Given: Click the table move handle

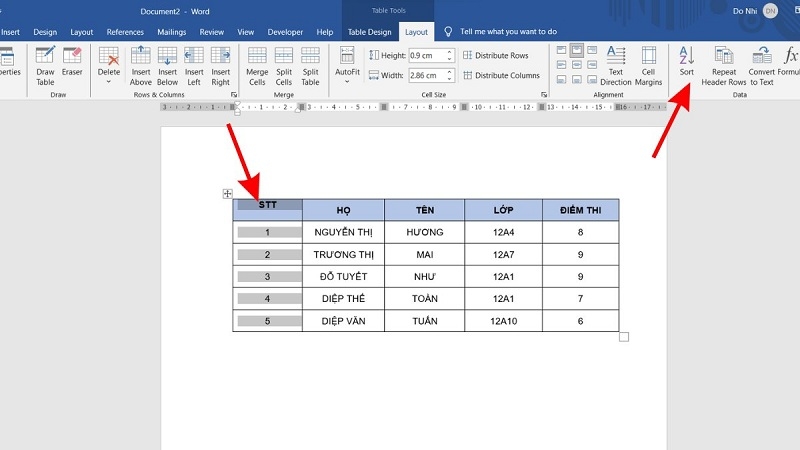Looking at the screenshot, I should [x=227, y=194].
